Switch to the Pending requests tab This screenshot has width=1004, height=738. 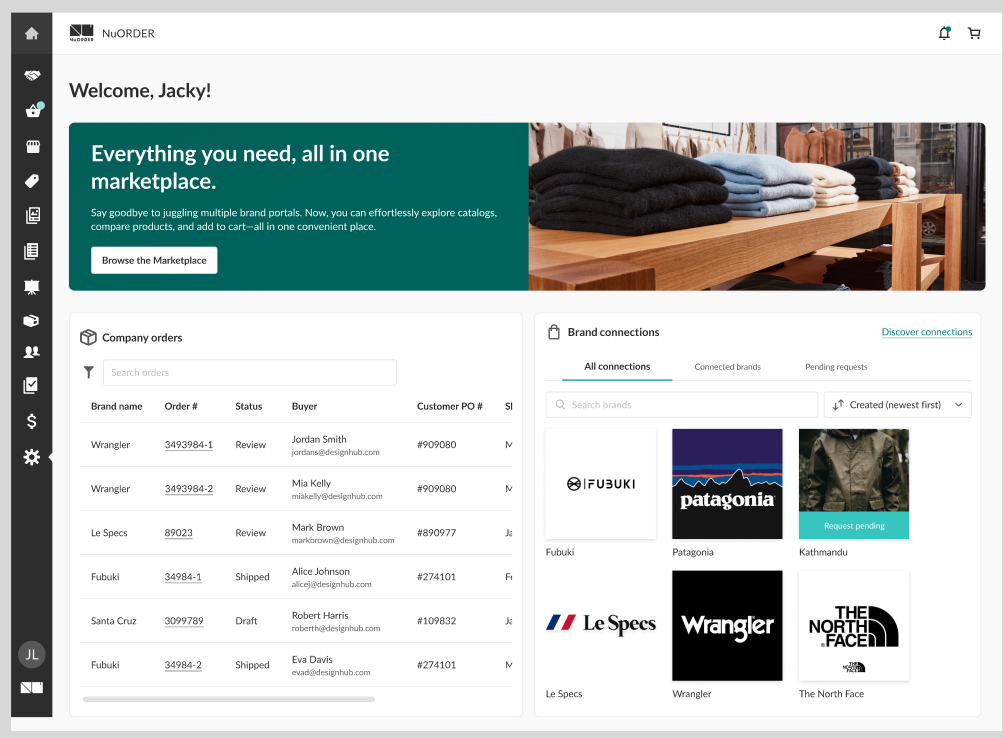(836, 367)
